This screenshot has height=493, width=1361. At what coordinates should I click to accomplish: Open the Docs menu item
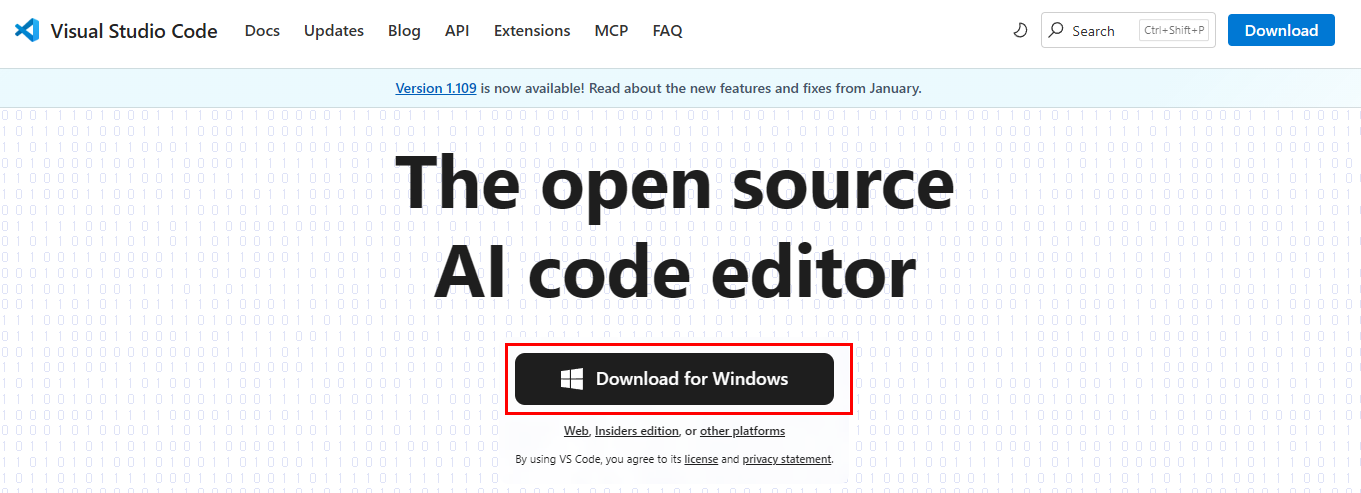click(x=262, y=30)
